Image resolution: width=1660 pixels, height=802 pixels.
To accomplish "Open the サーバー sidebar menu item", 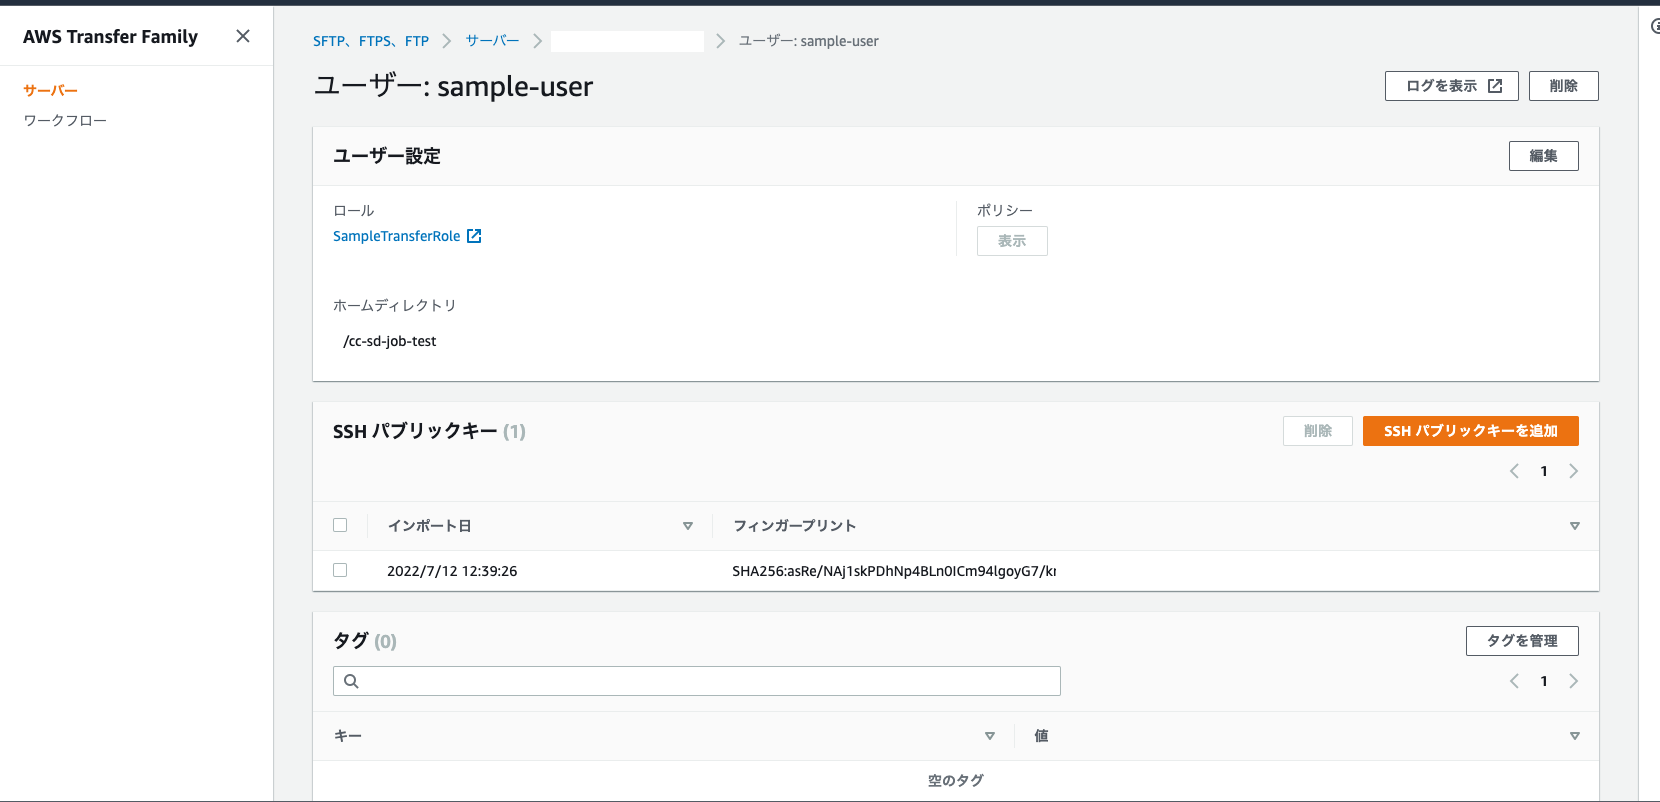I will [50, 90].
